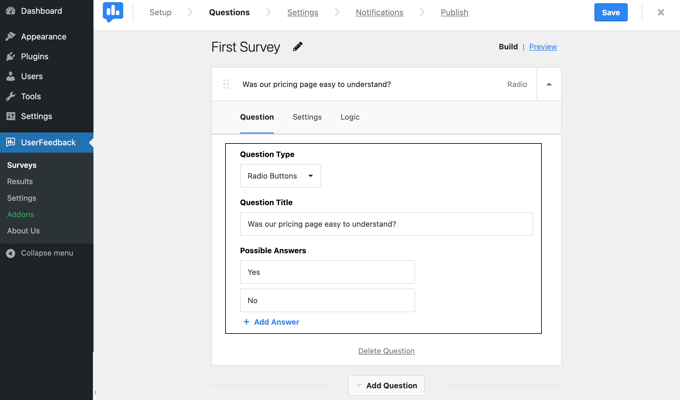Open Settings in UserFeedback submenu
This screenshot has width=680, height=400.
[x=22, y=198]
